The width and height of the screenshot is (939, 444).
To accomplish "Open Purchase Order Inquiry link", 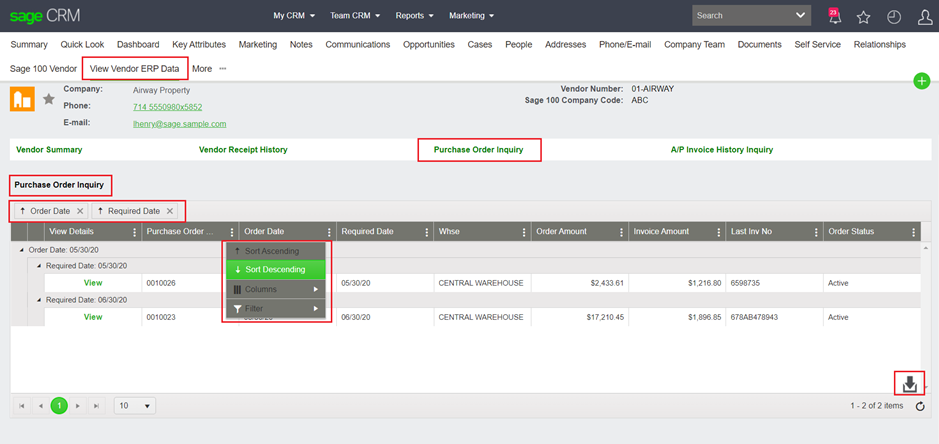I will click(478, 150).
